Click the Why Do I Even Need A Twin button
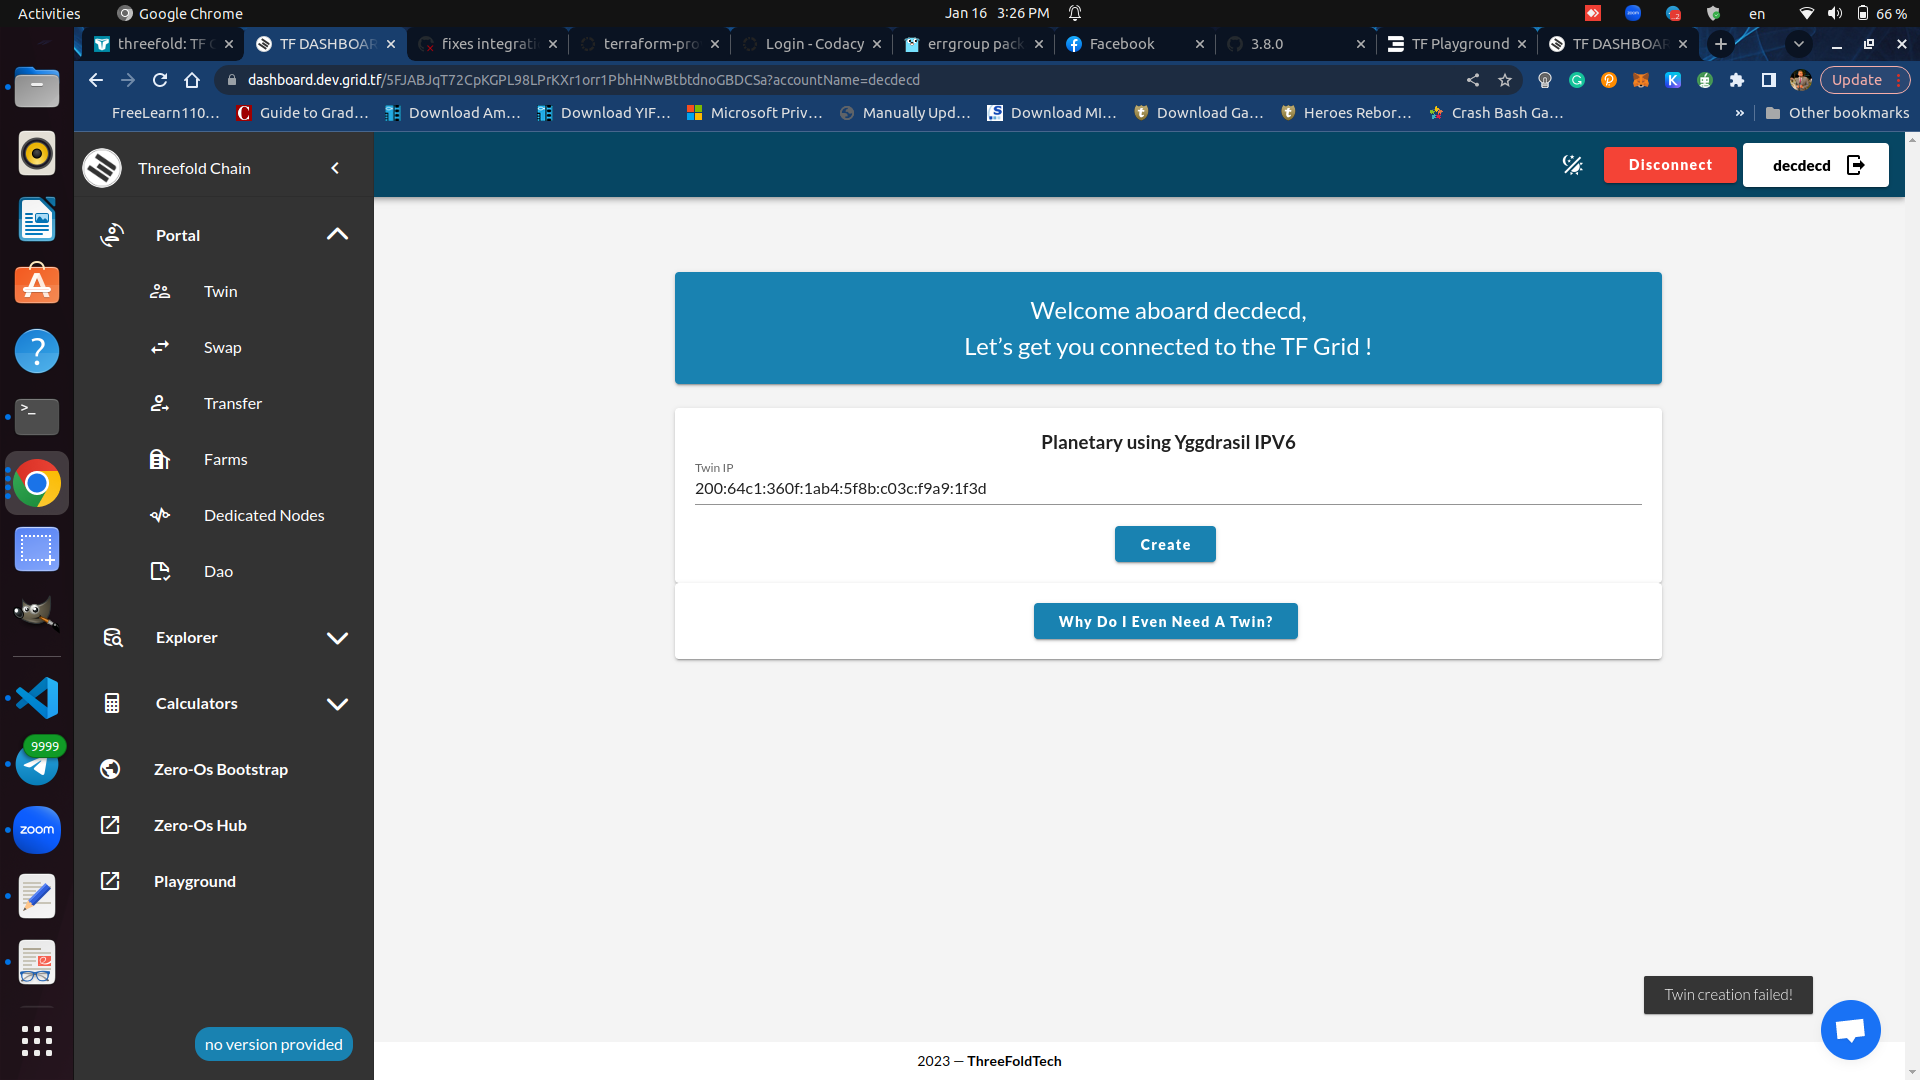This screenshot has width=1920, height=1080. pyautogui.click(x=1165, y=621)
